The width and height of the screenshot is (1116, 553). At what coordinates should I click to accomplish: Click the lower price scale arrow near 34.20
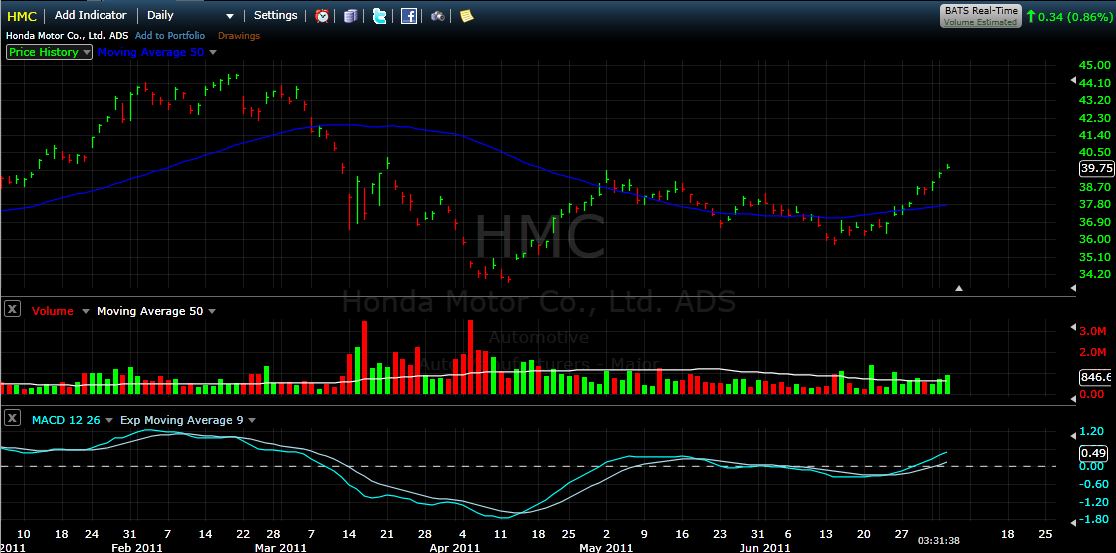(1074, 288)
